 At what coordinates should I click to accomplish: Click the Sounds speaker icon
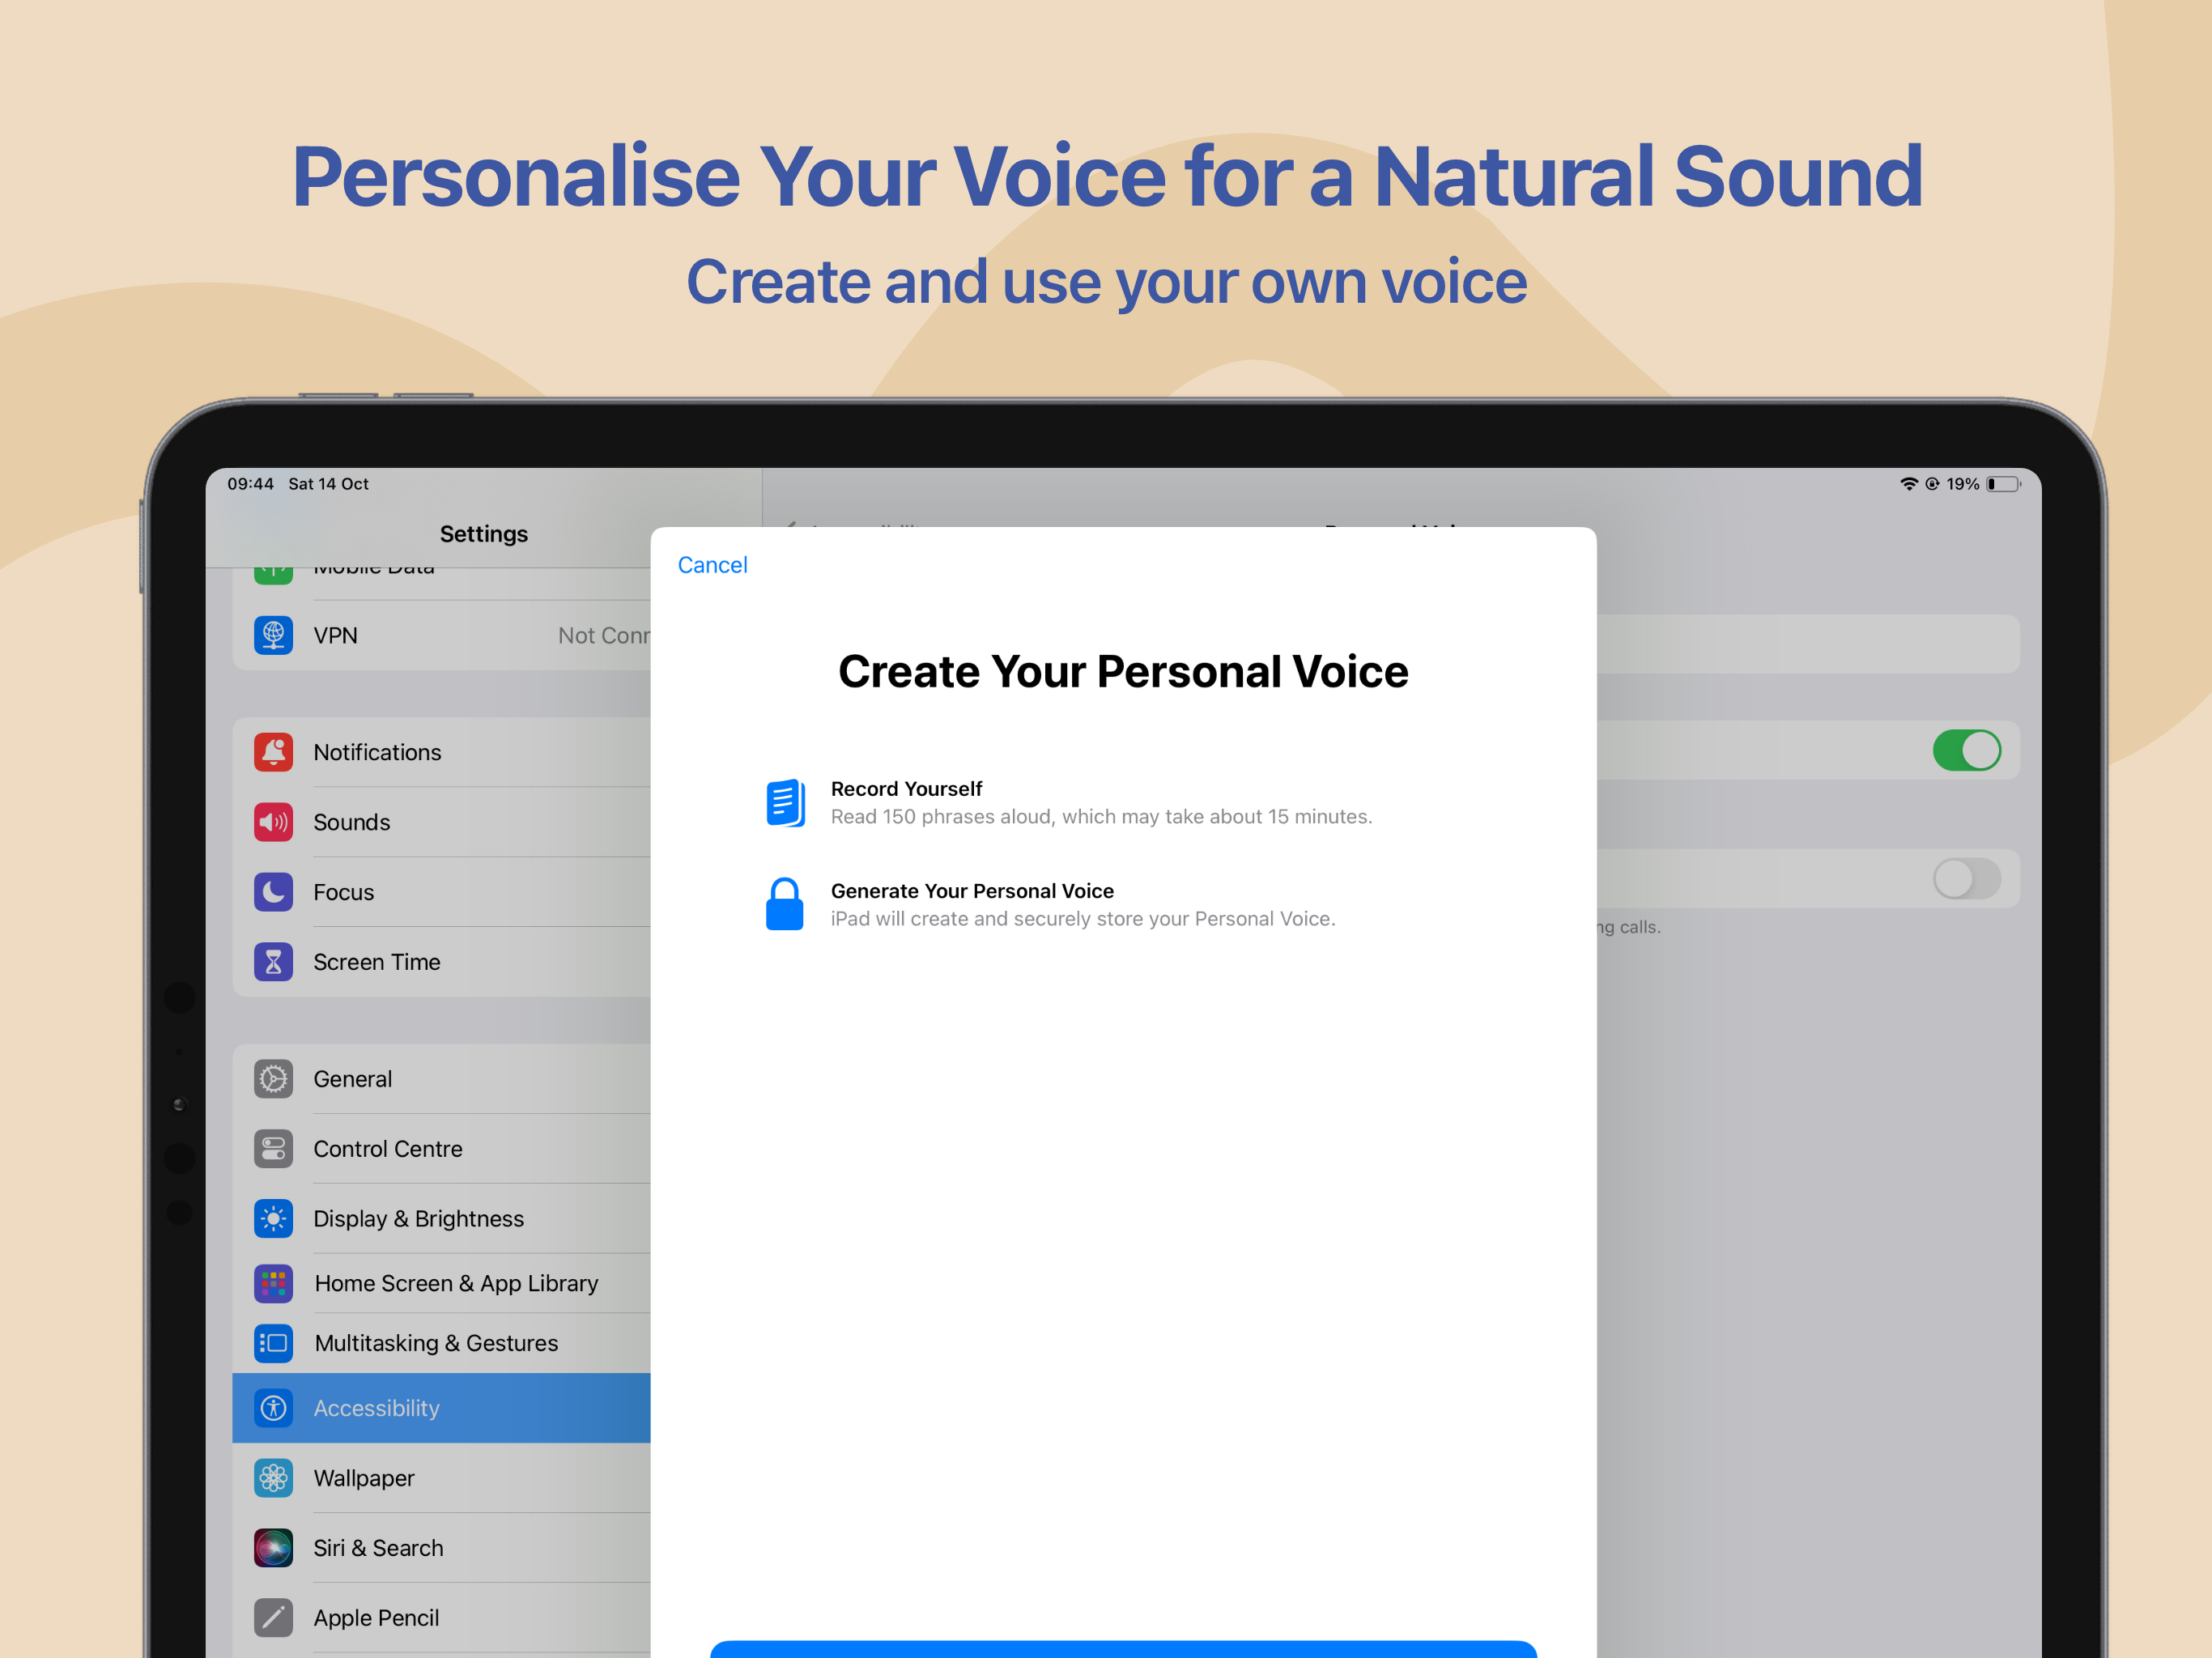tap(273, 822)
